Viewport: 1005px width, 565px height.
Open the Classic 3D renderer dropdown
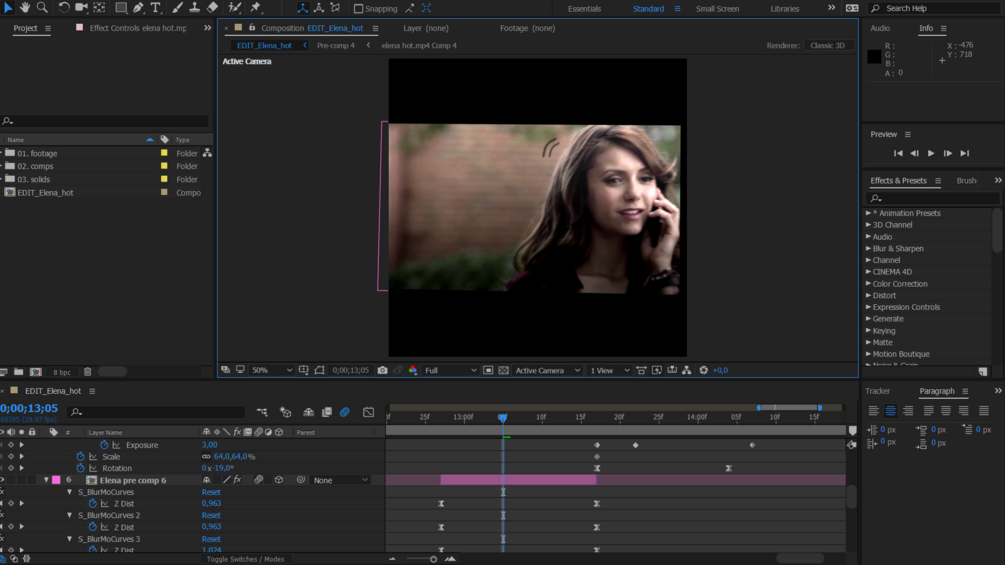coord(827,45)
